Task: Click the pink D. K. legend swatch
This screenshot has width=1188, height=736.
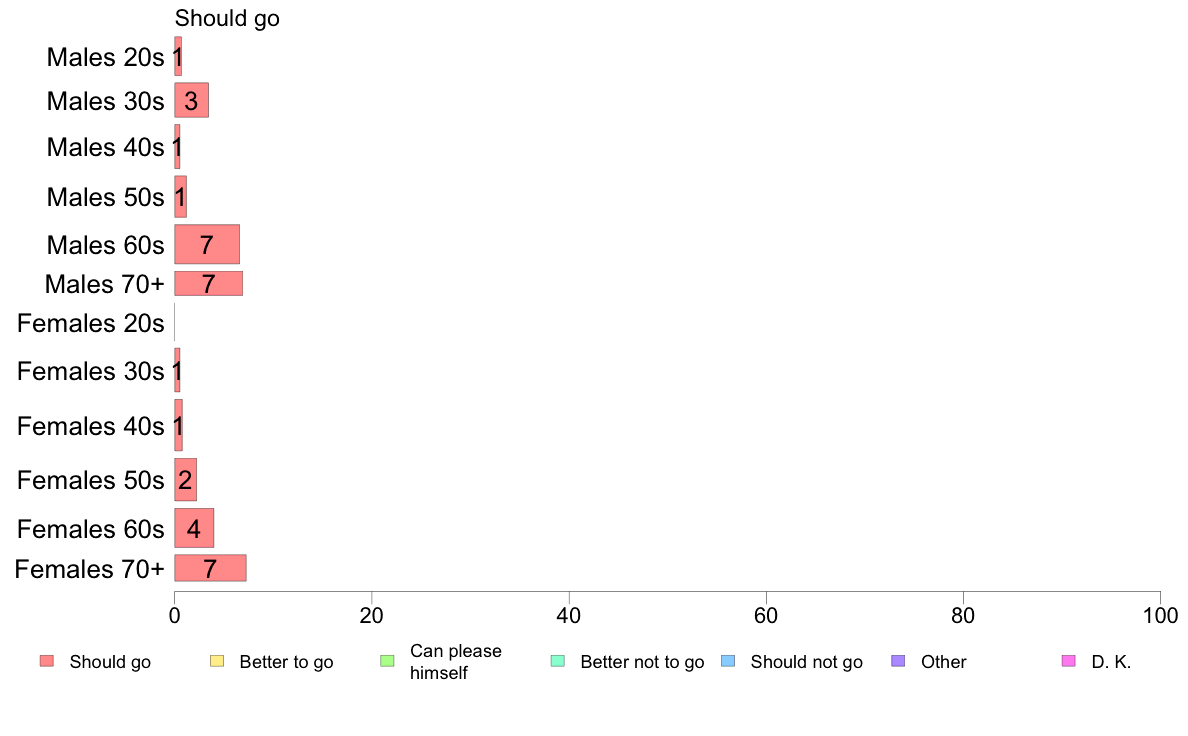Action: (1069, 661)
